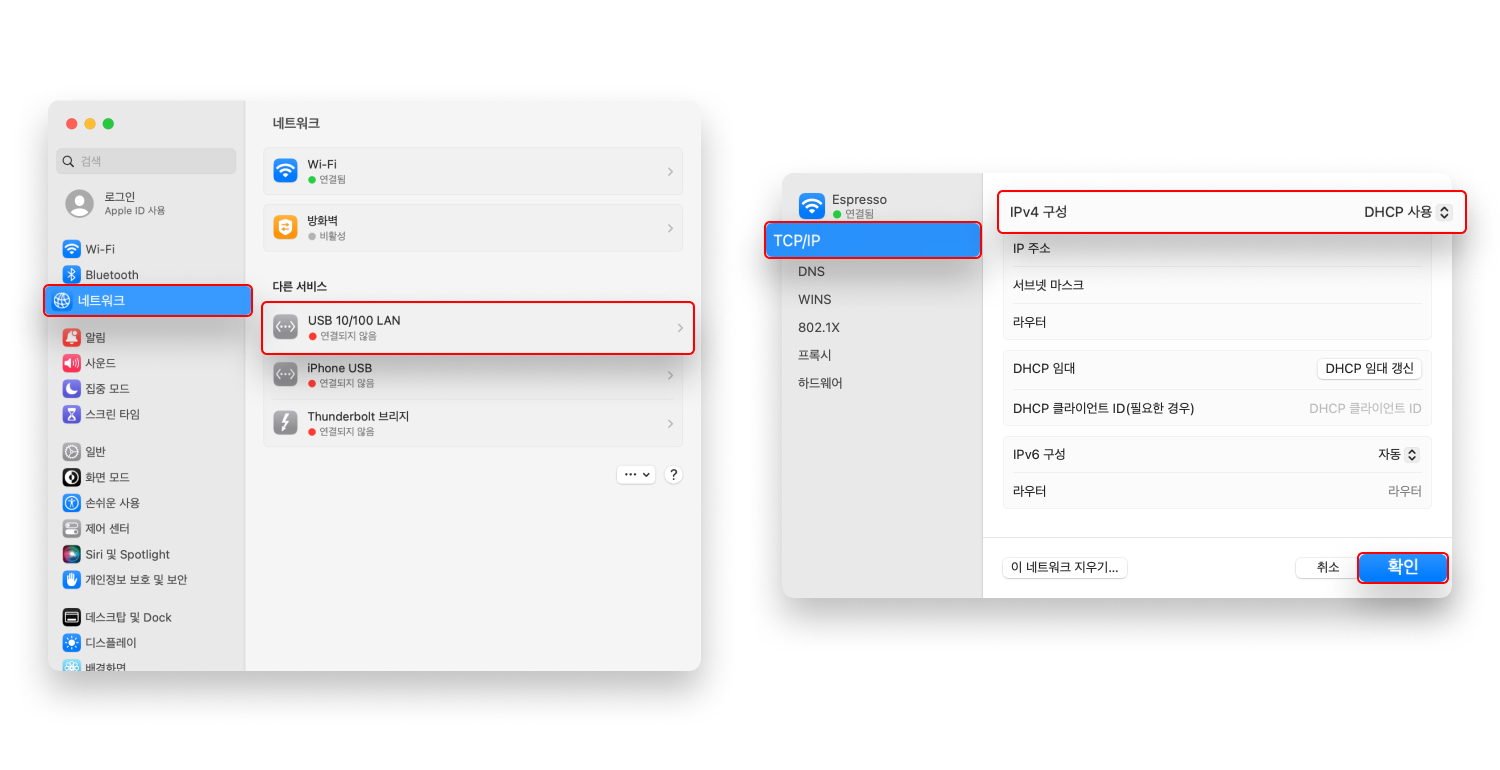Click the 제어 센터 icon
Viewport: 1500px width, 770px height.
click(71, 528)
